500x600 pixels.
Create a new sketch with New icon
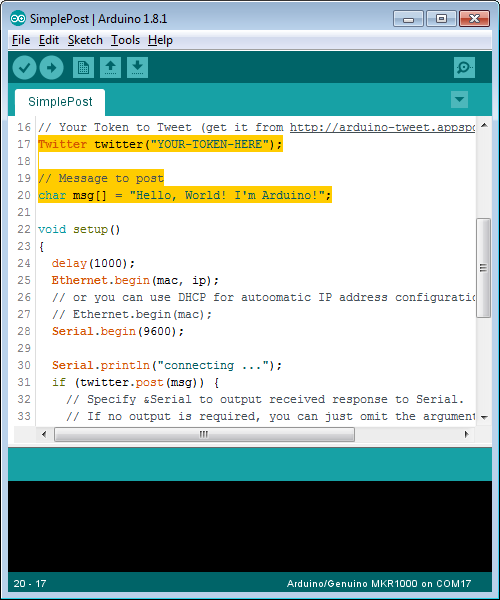click(83, 68)
